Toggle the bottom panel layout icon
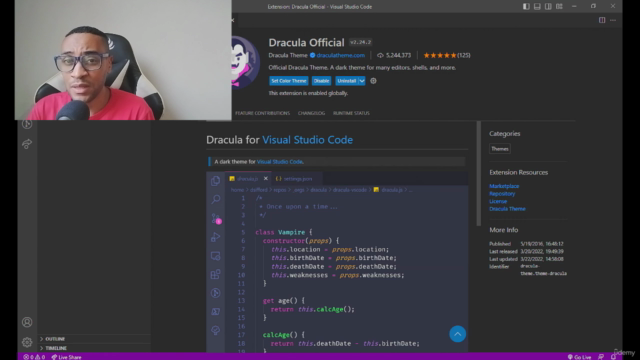Viewport: 640px width, 360px height. click(537, 7)
